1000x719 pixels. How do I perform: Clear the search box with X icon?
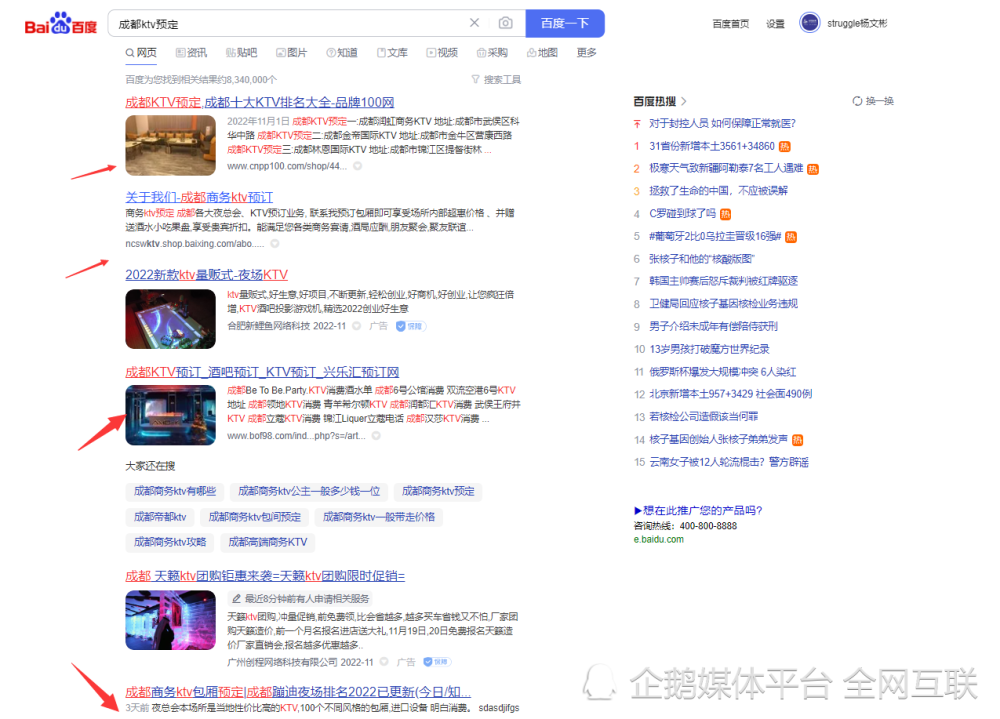[x=474, y=23]
